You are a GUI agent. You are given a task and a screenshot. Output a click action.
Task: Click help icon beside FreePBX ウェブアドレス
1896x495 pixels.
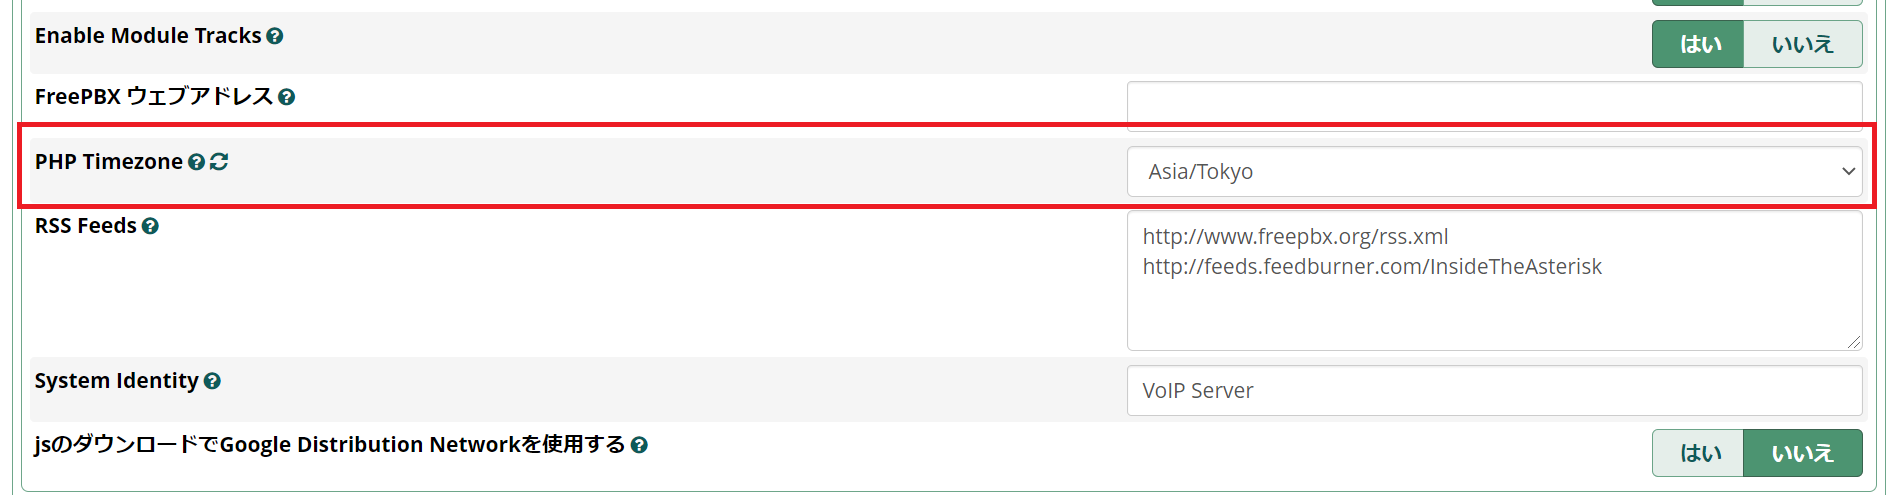286,97
